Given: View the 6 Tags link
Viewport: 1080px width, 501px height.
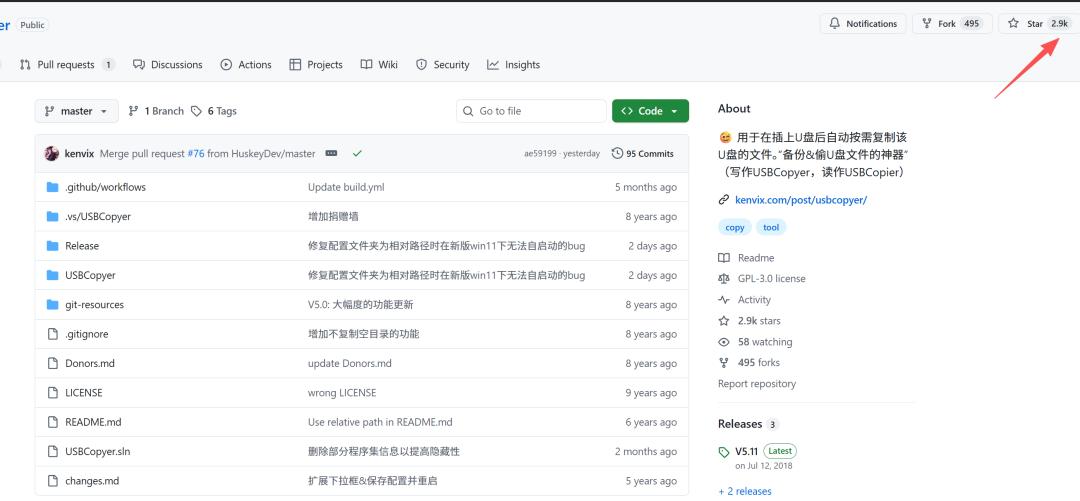Looking at the screenshot, I should [214, 111].
